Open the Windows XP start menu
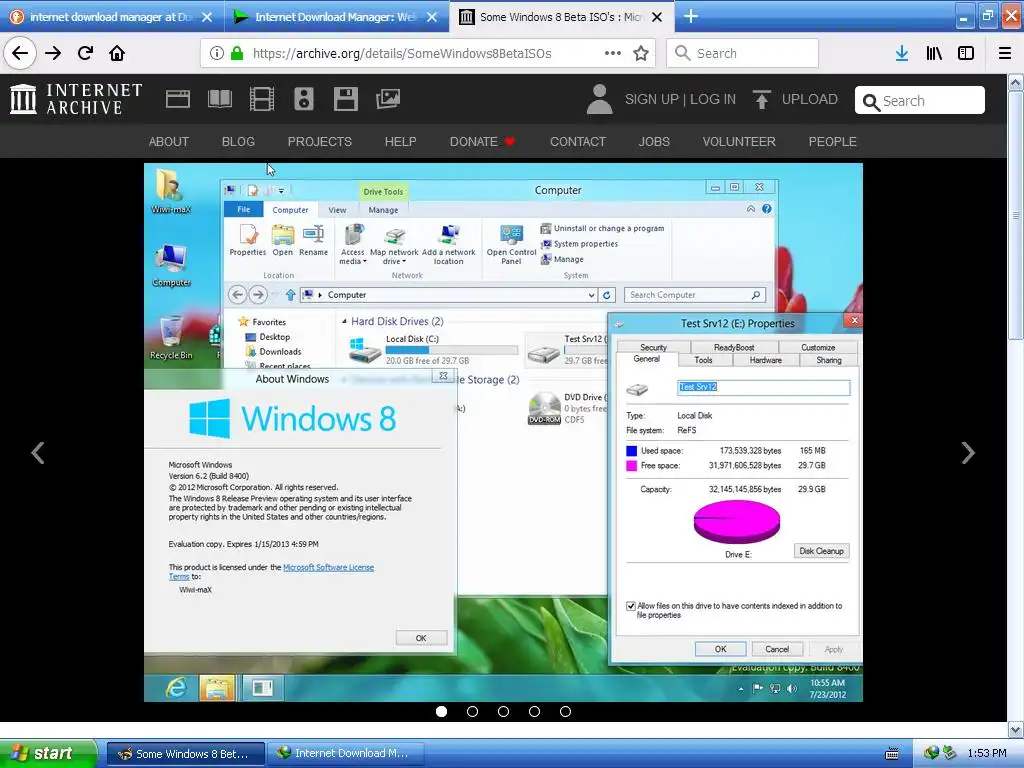Screen dimensions: 1024x768 47,753
